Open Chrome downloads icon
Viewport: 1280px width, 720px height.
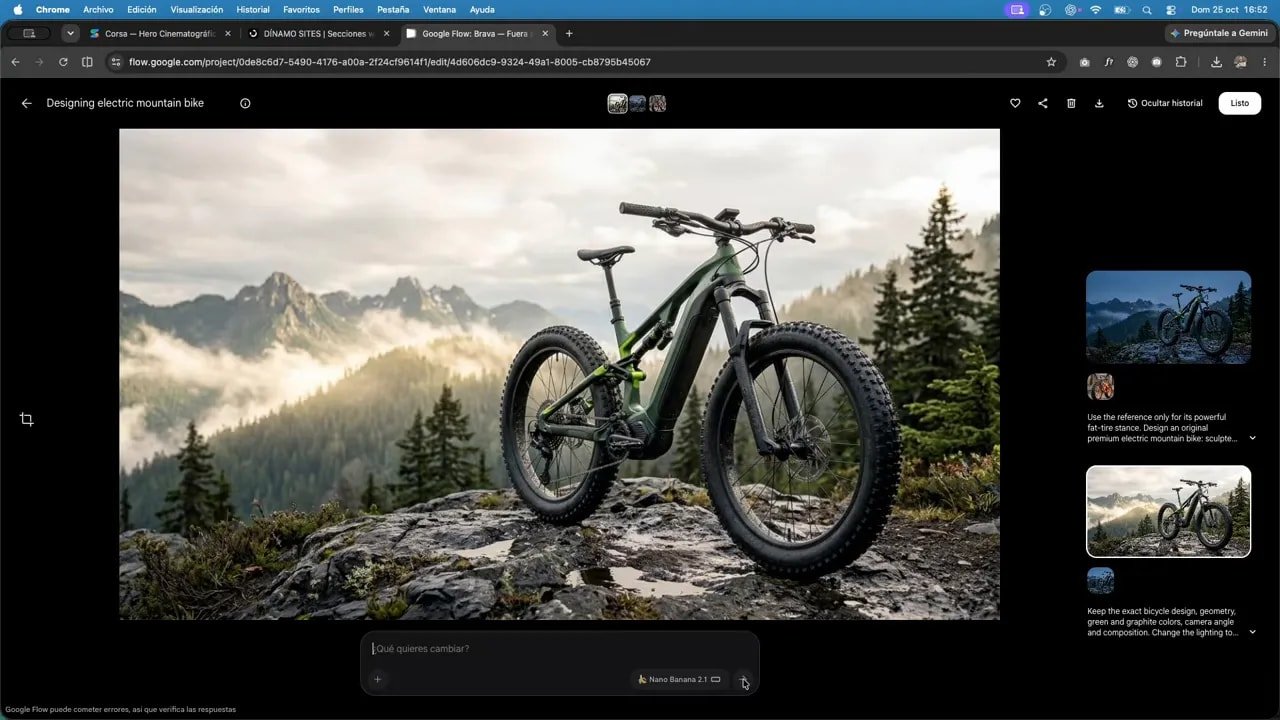1216,62
